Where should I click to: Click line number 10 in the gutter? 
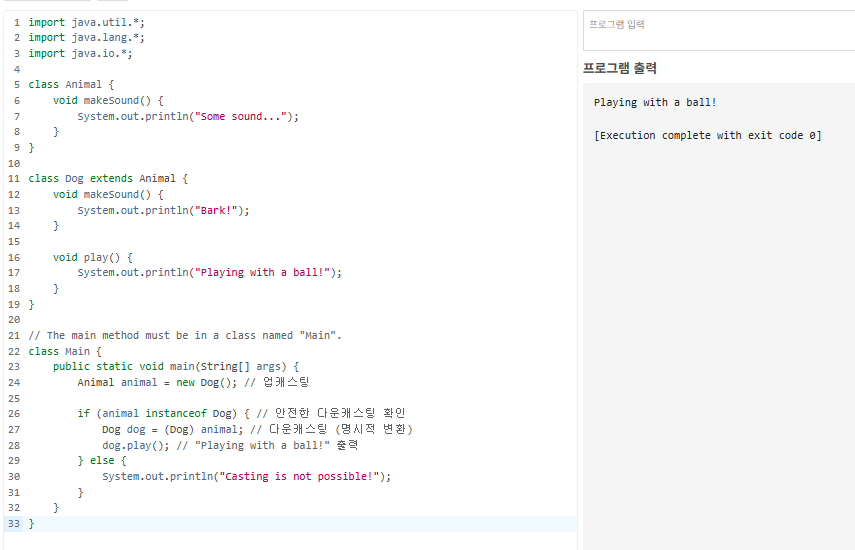[x=14, y=164]
